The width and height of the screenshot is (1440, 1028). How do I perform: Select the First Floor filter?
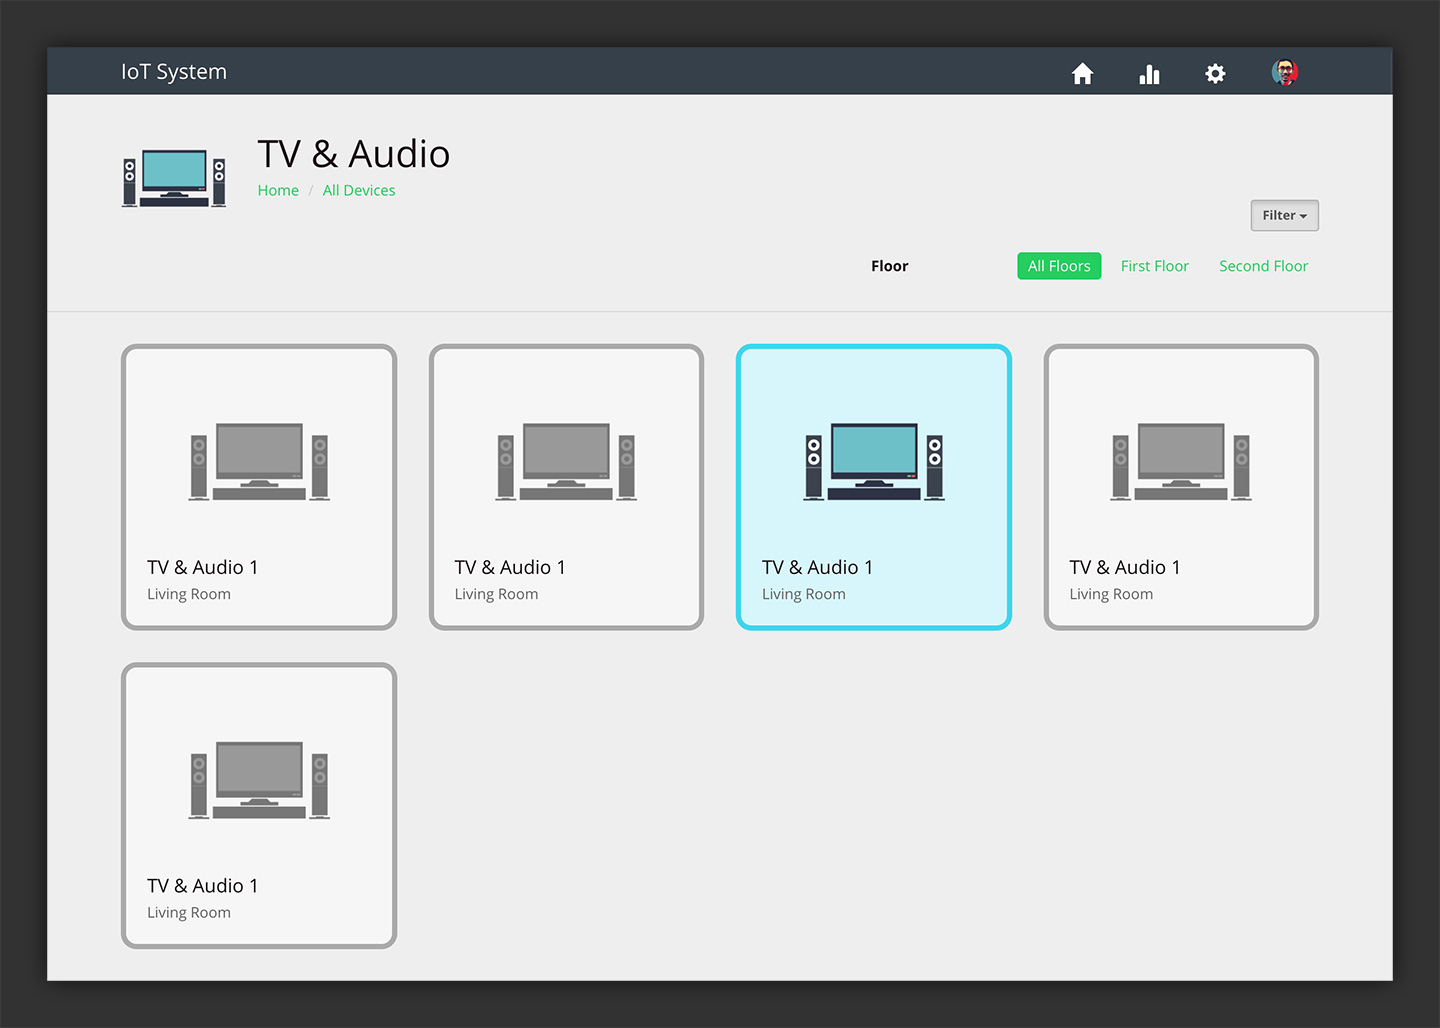click(1155, 266)
